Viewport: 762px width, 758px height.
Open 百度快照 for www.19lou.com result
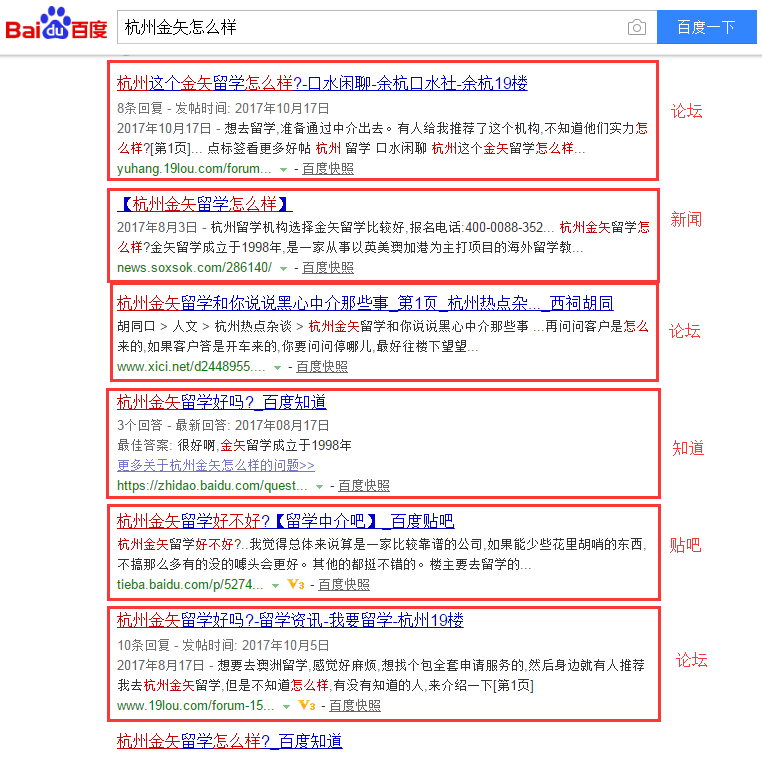(x=355, y=706)
